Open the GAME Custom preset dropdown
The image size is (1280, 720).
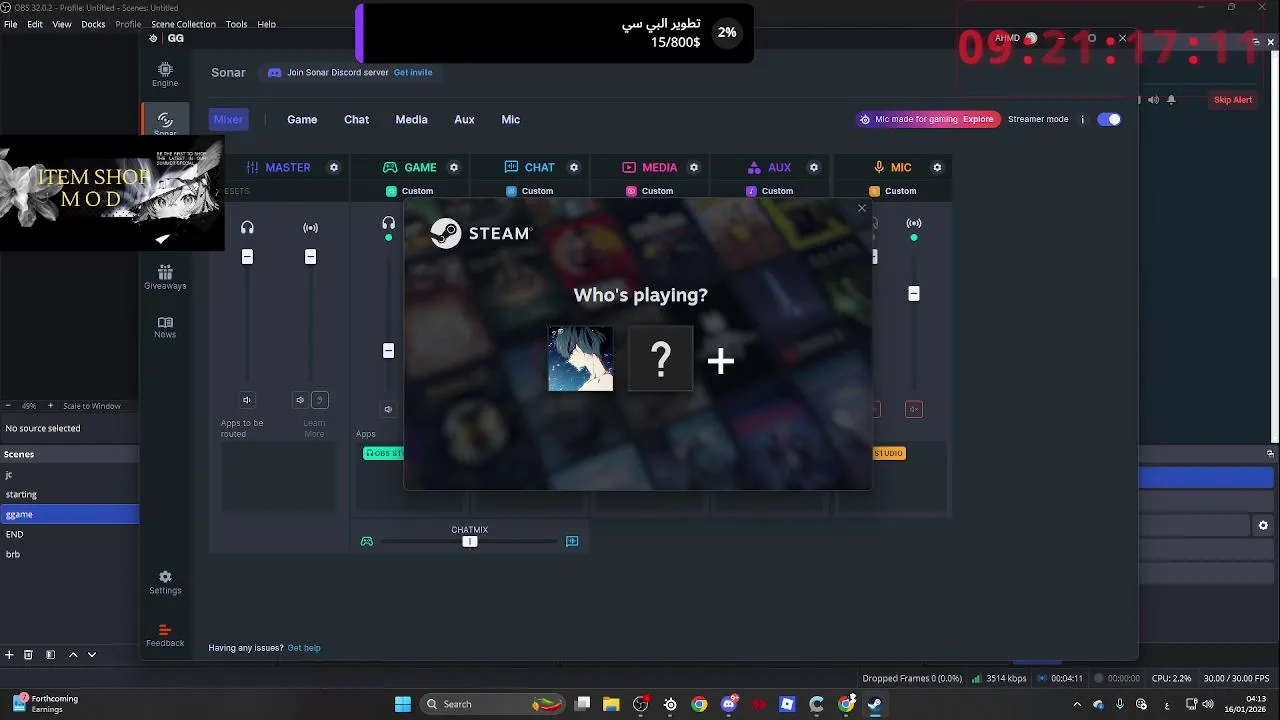pos(410,191)
